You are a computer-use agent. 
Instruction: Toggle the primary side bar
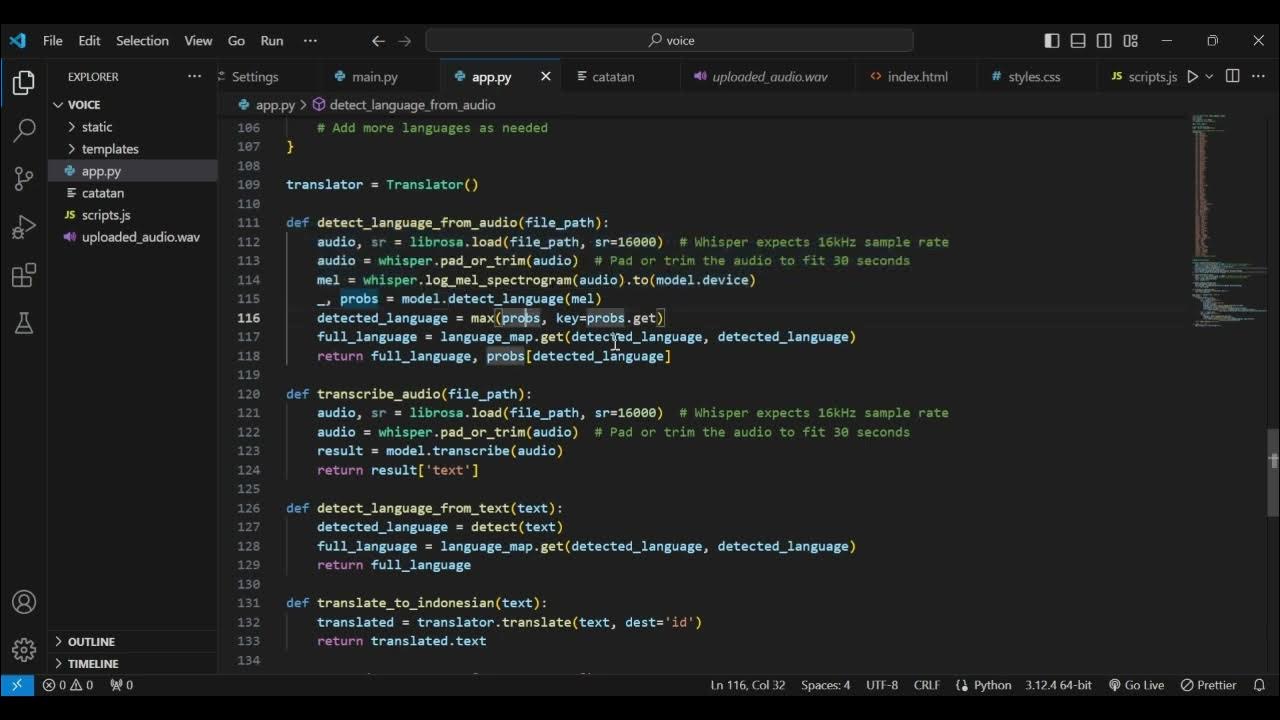pos(1052,41)
